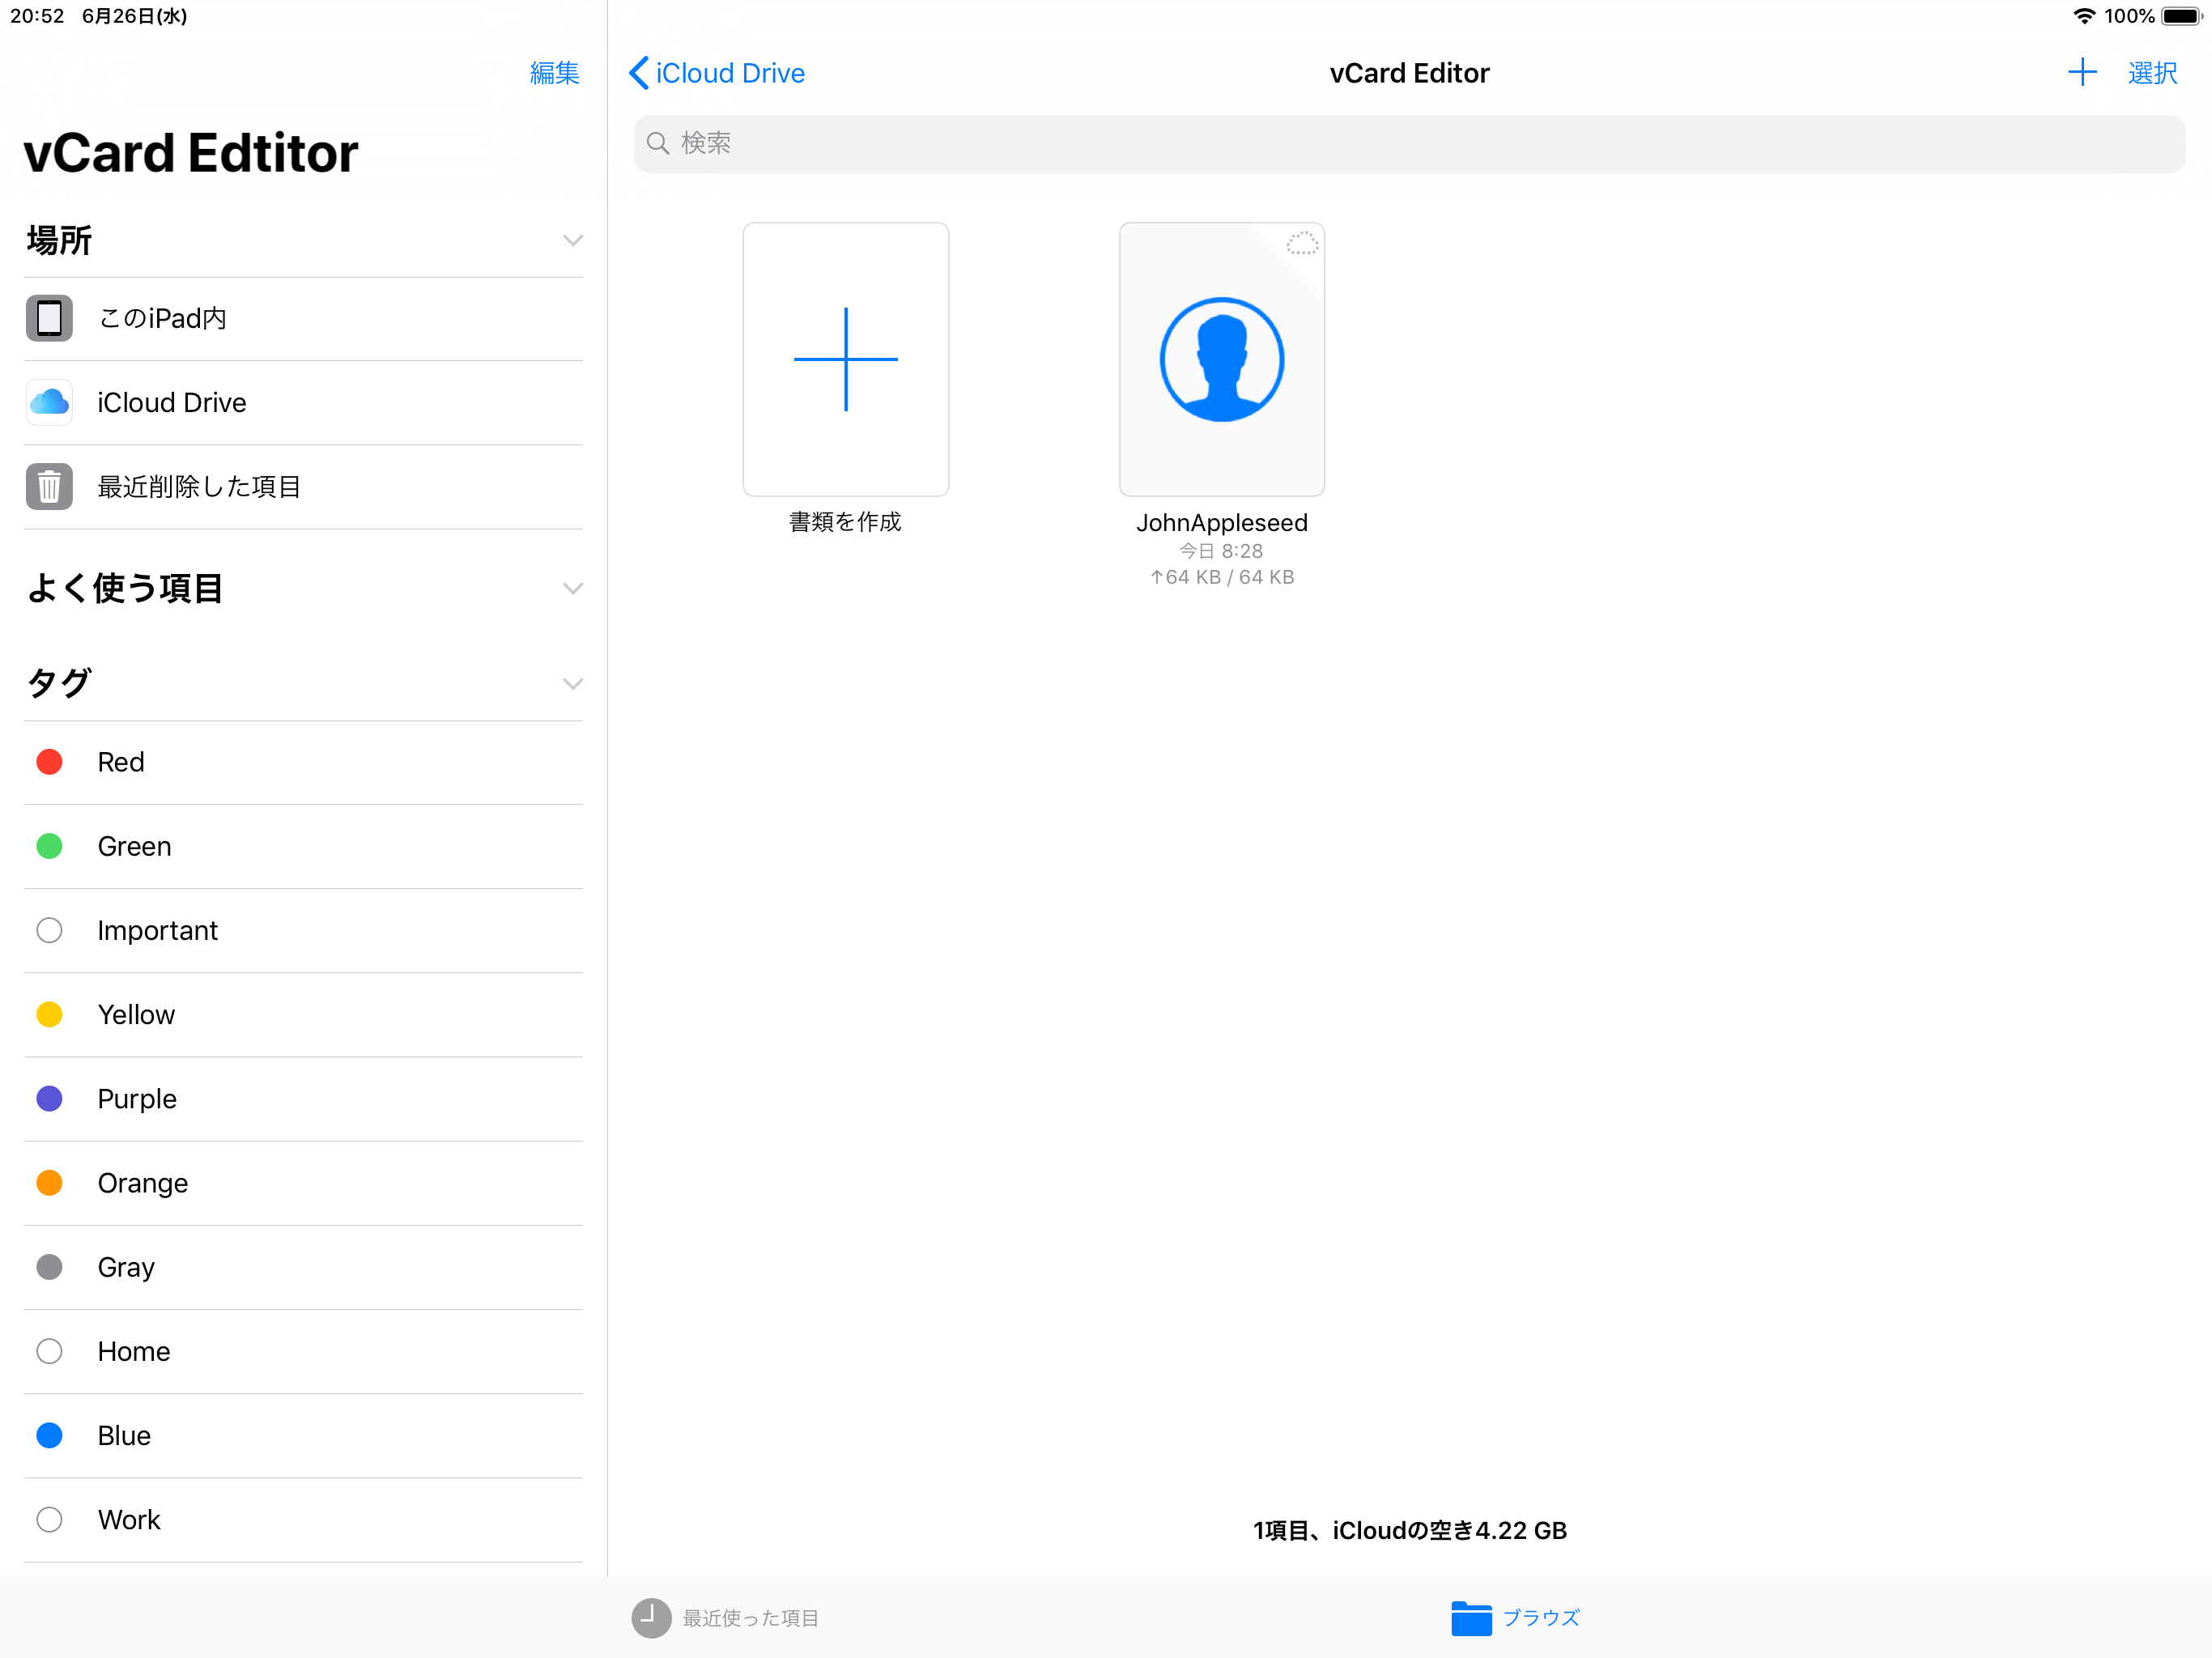2212x1658 pixels.
Task: Select the Green tag label
Action: 134,846
